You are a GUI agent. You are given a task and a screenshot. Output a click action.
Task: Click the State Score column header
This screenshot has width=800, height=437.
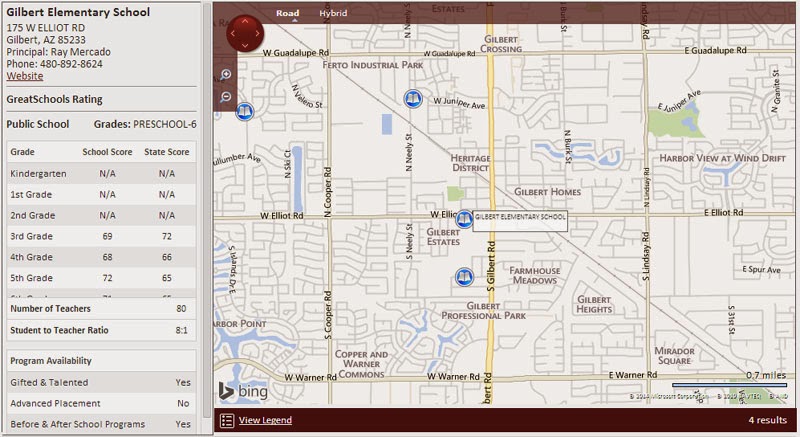click(x=166, y=152)
